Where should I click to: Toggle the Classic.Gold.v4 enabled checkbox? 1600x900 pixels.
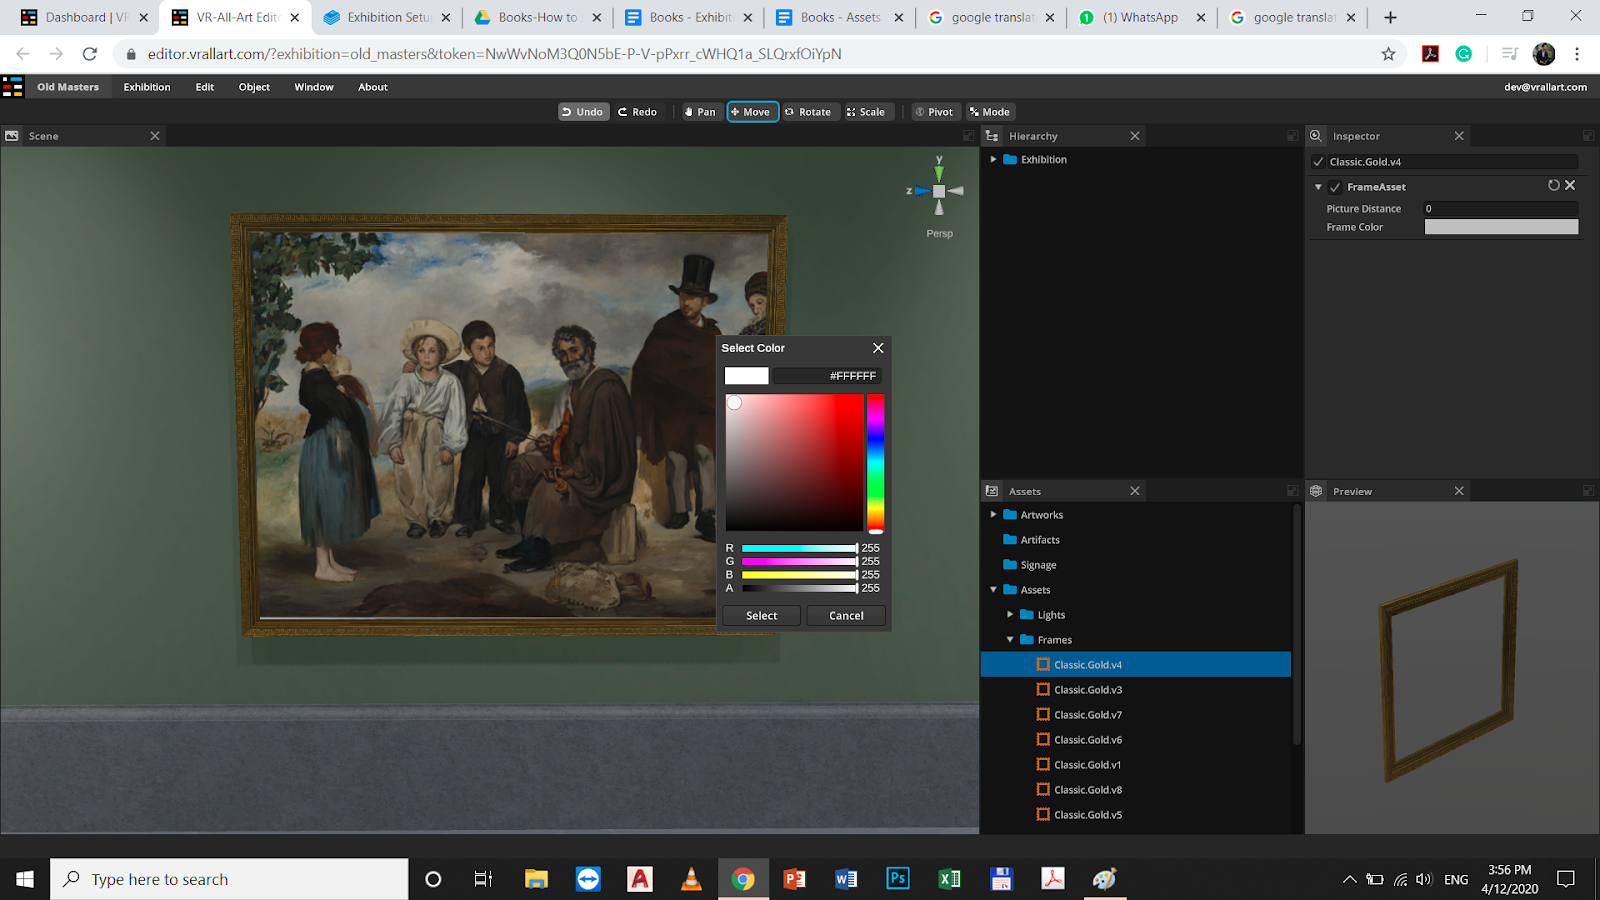tap(1318, 162)
